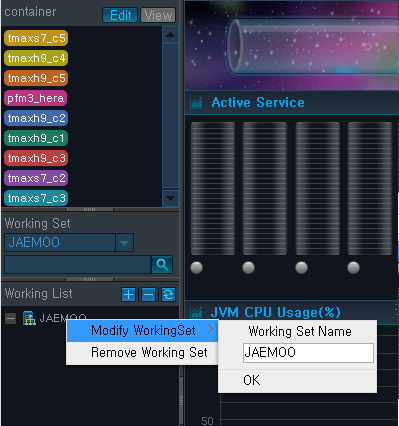Click the plus icon in Working List
This screenshot has height=426, width=399.
click(x=128, y=295)
